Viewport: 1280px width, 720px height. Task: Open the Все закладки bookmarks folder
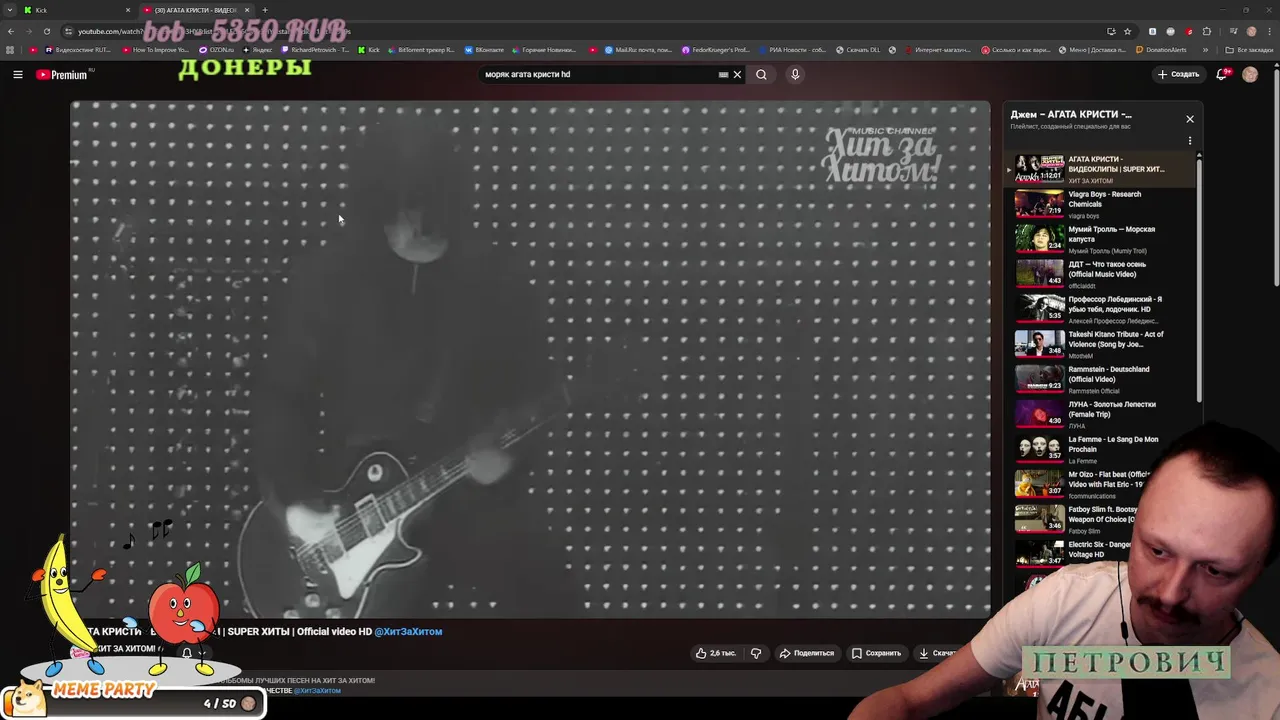tap(1250, 50)
